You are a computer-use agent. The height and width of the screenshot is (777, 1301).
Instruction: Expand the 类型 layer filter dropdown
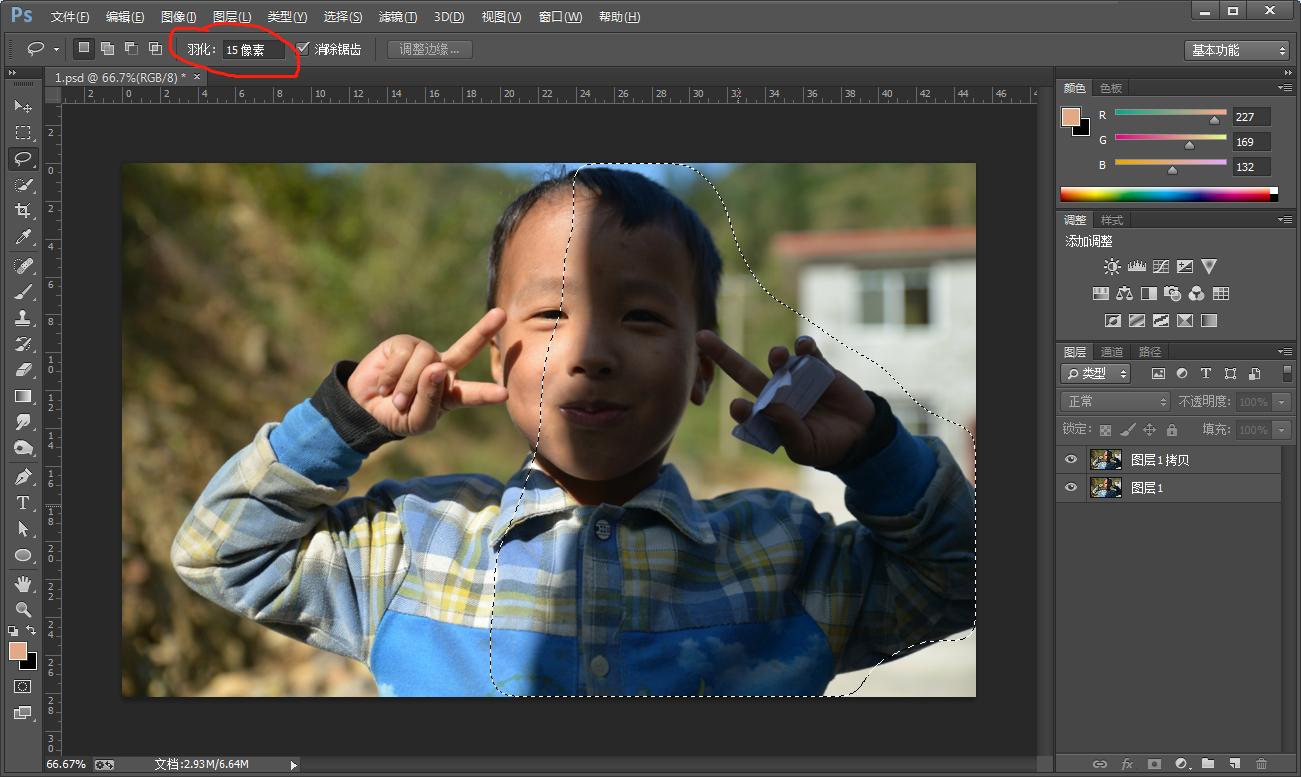pyautogui.click(x=1095, y=373)
